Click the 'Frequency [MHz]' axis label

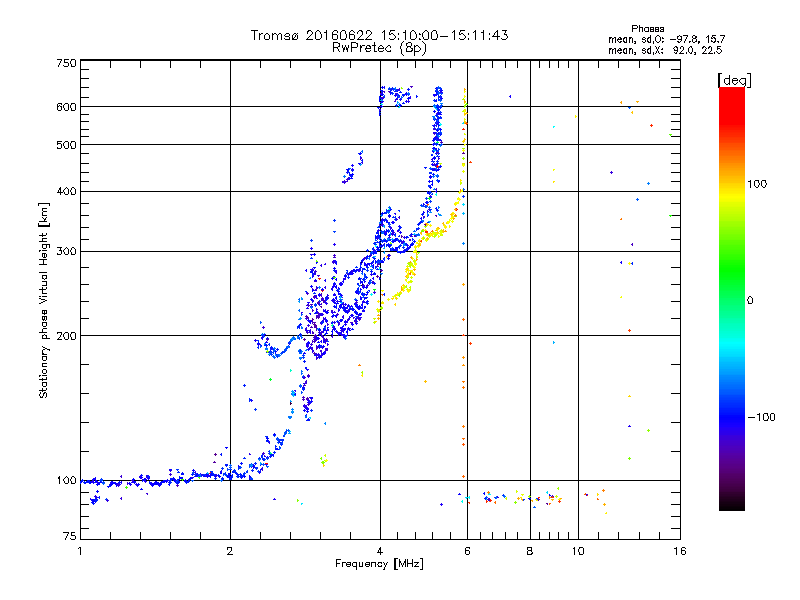click(379, 564)
